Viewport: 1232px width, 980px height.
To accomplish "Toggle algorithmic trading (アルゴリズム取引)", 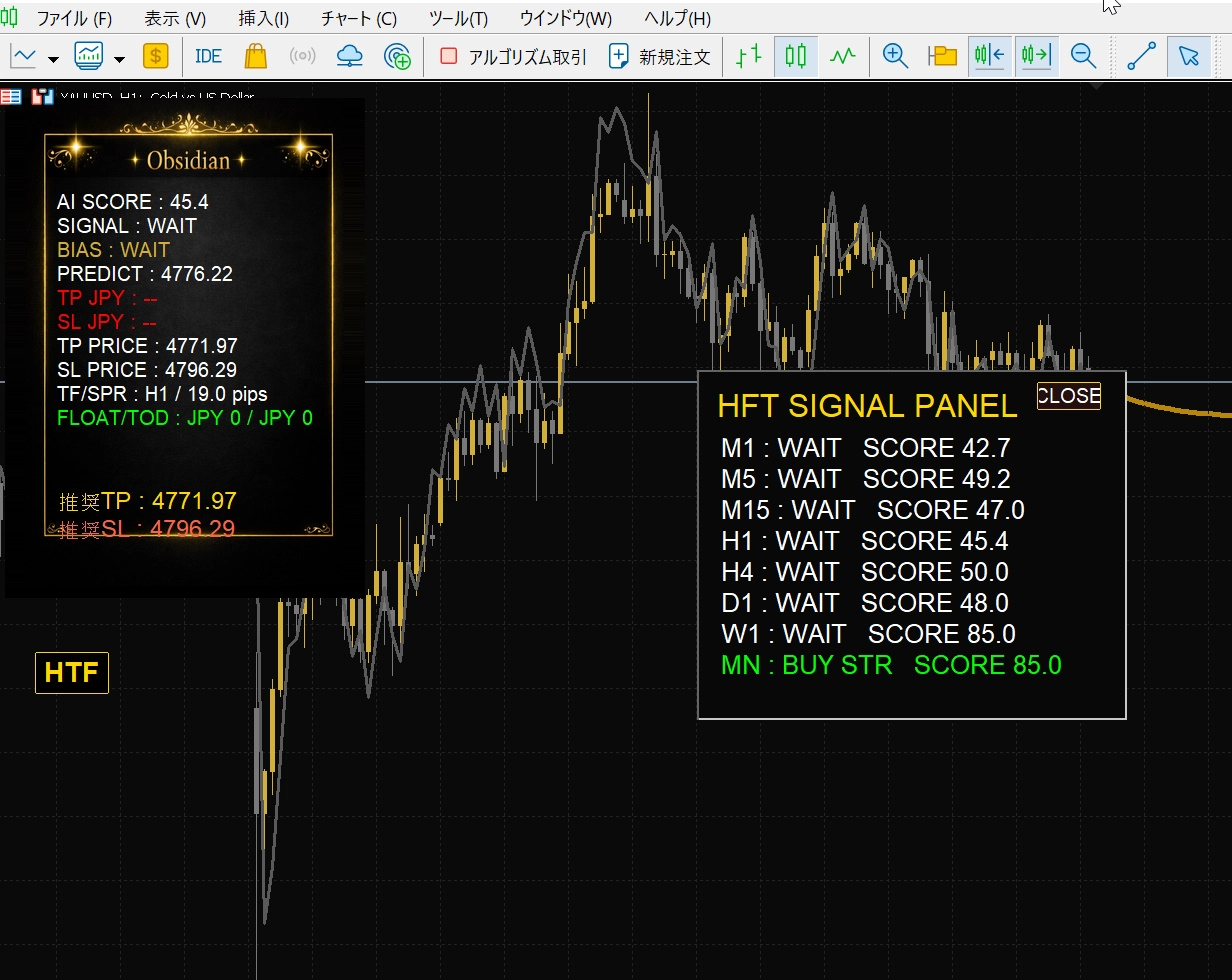I will [513, 57].
